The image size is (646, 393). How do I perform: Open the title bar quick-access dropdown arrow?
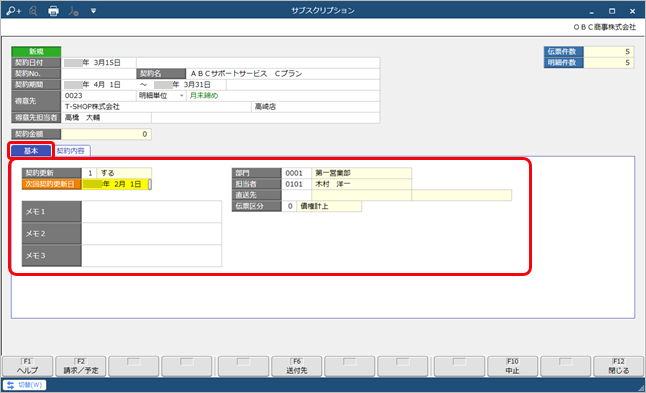pos(94,11)
